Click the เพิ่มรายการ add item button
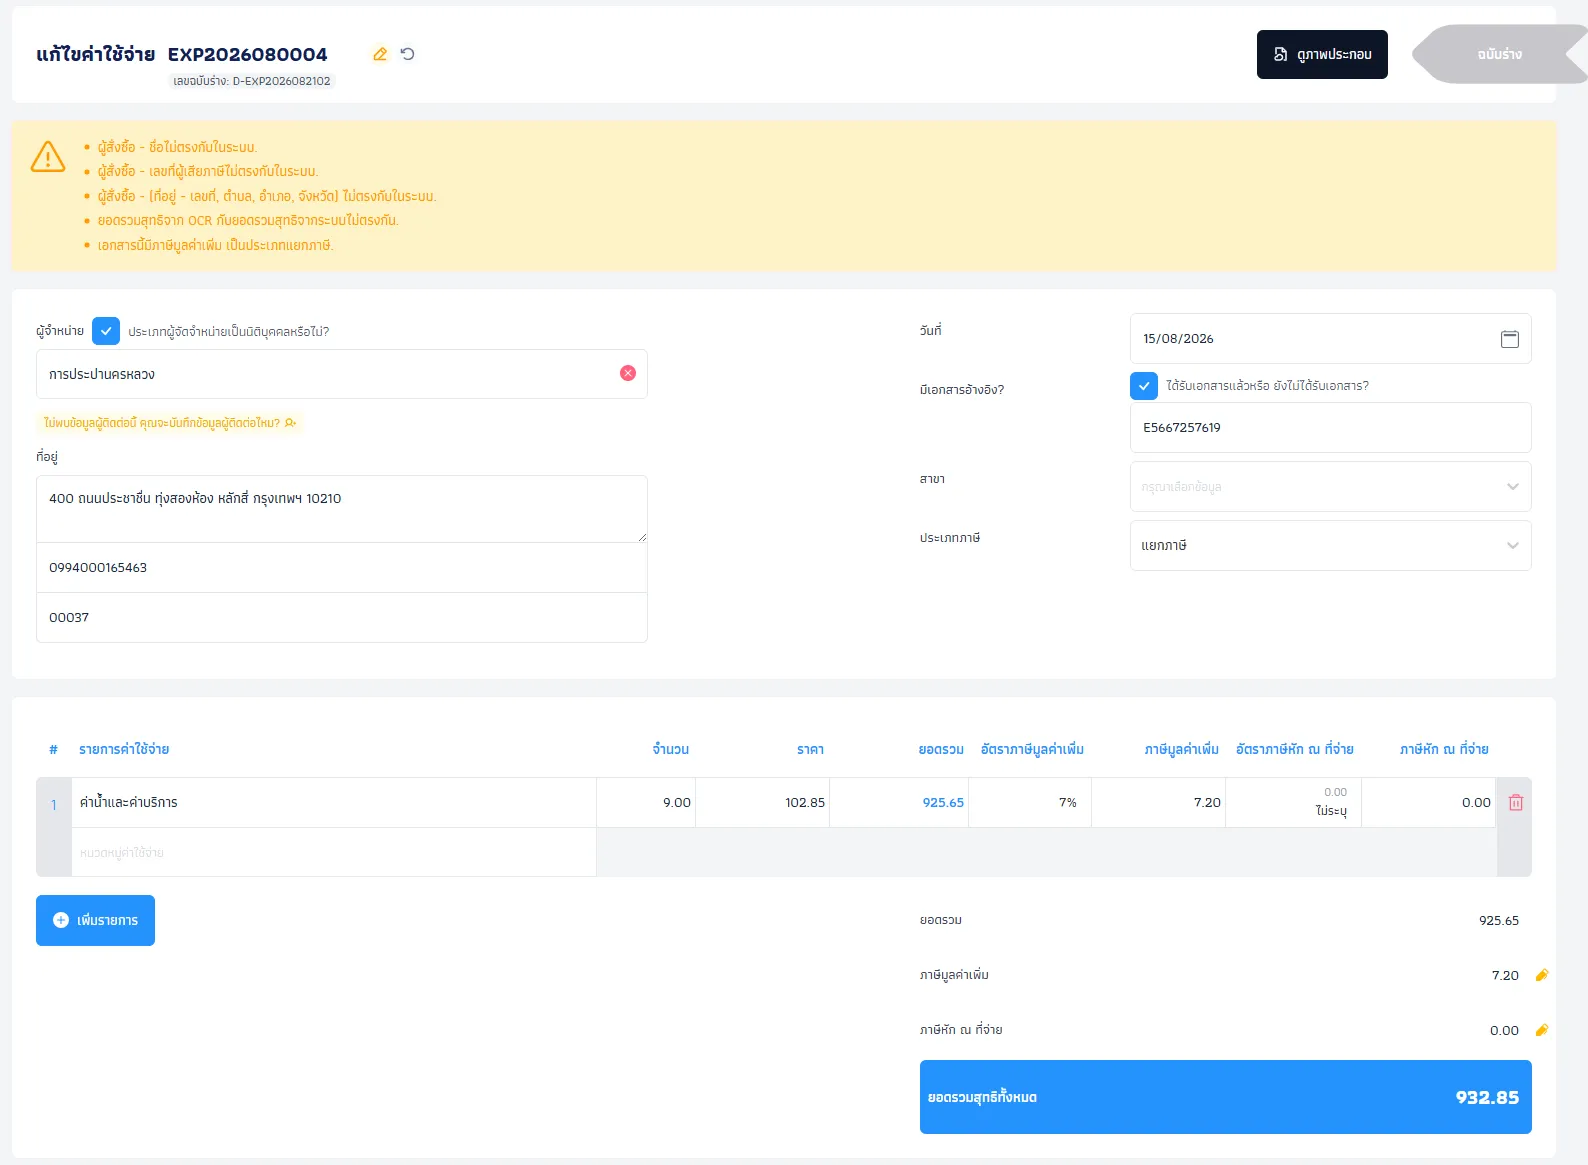1588x1165 pixels. 95,920
